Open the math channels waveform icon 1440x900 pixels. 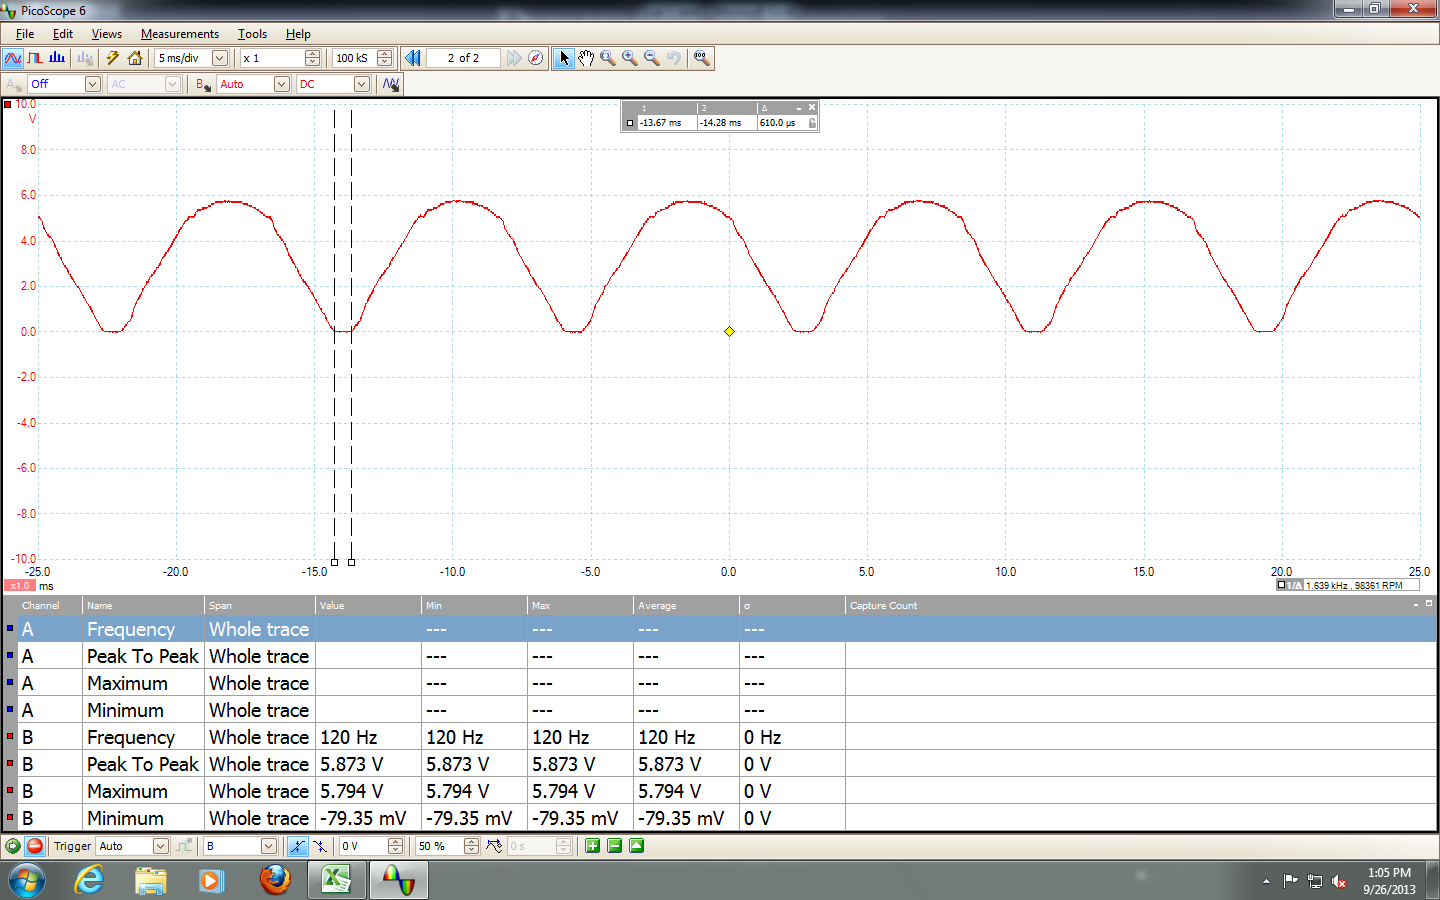pyautogui.click(x=391, y=84)
